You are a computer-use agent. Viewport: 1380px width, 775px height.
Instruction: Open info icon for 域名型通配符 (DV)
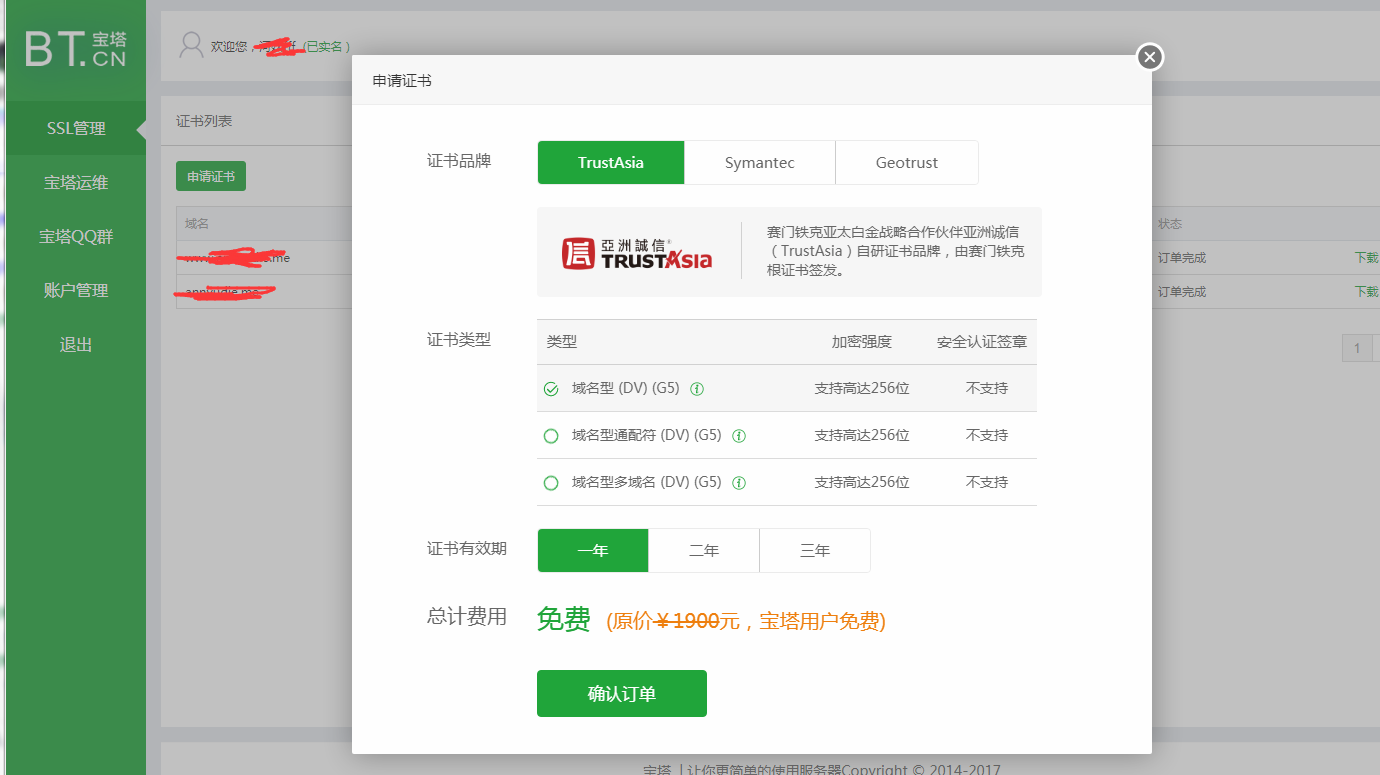(x=739, y=436)
